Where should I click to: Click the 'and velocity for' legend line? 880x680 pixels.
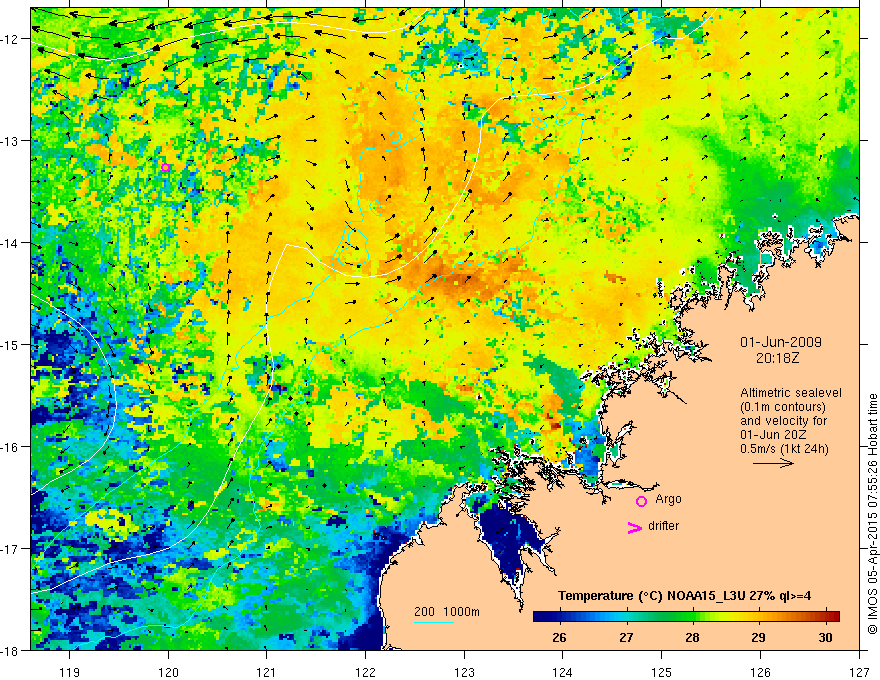coord(783,421)
